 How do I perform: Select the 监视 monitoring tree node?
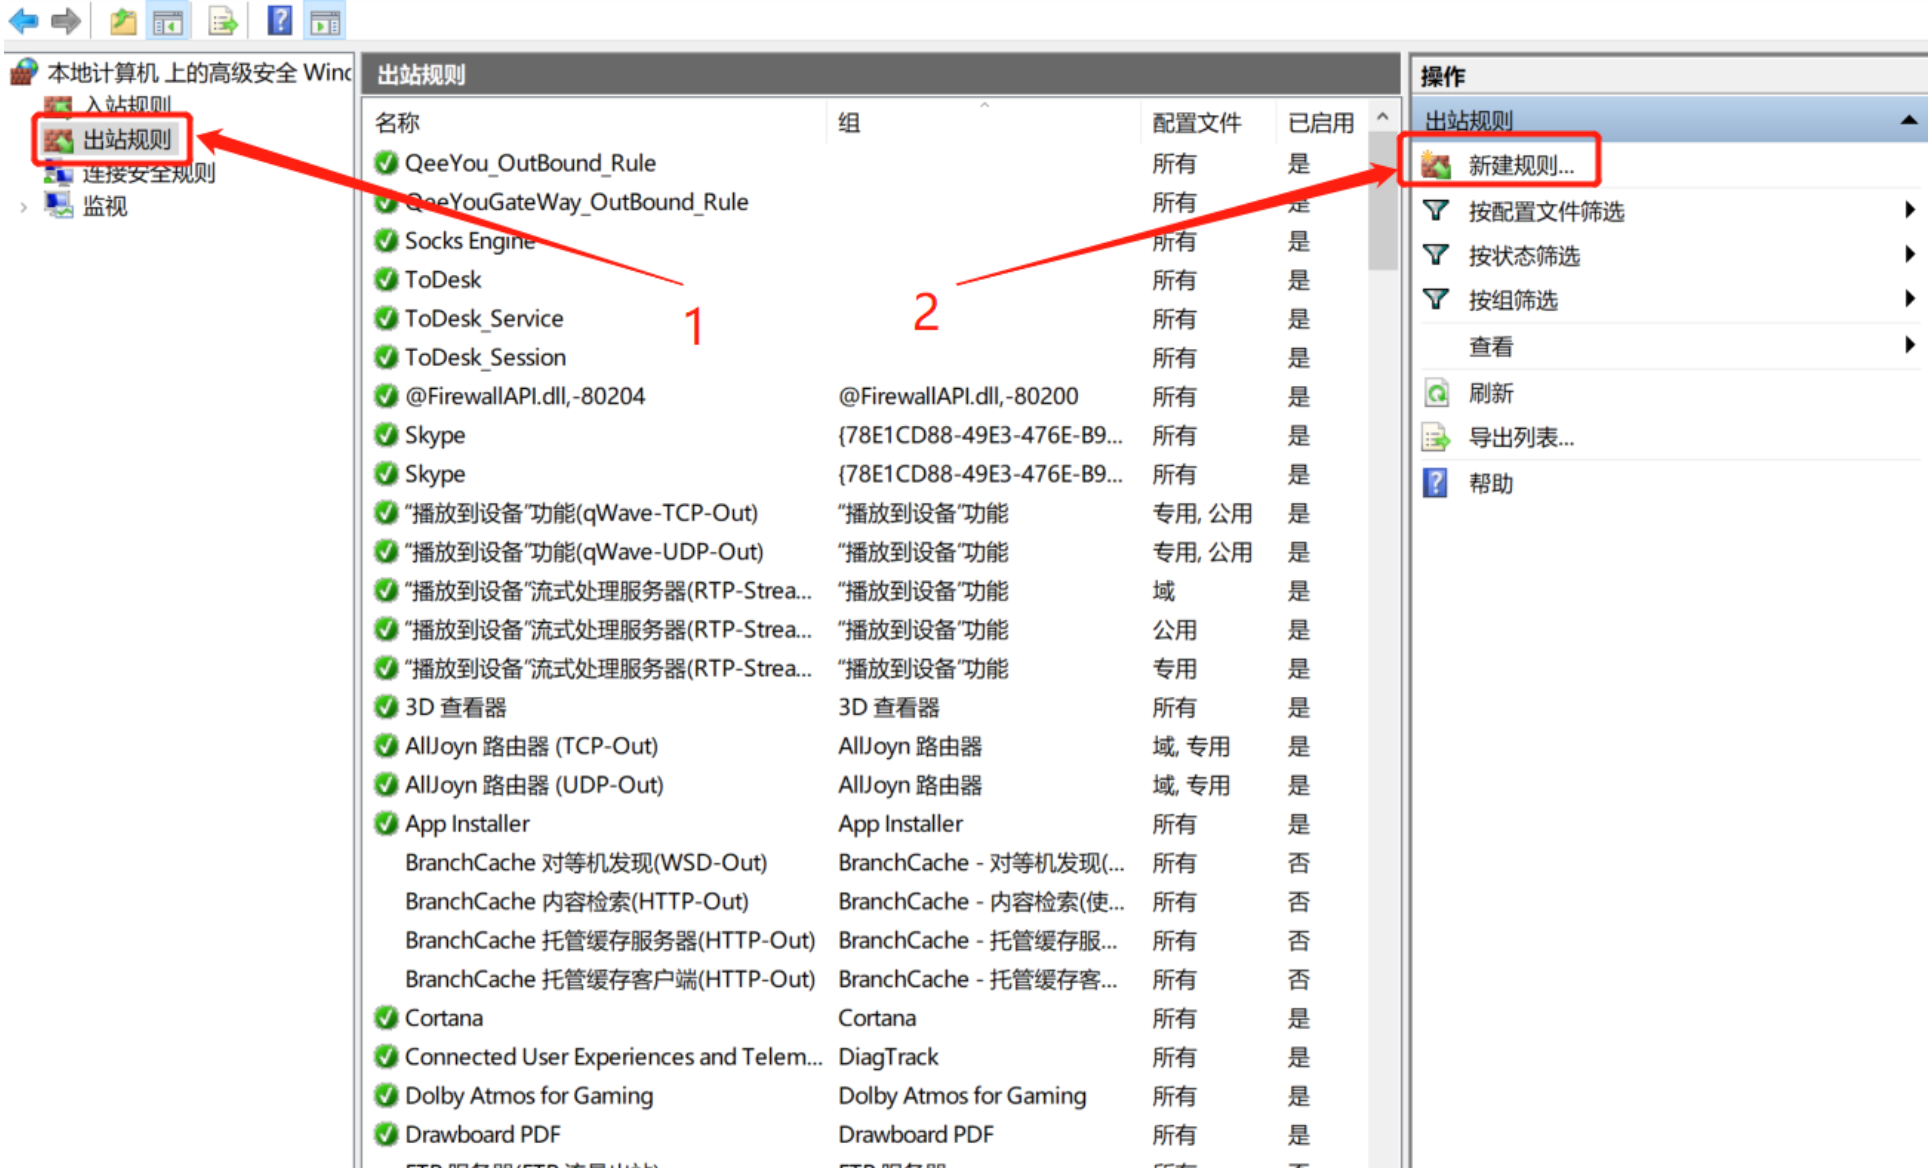[x=104, y=207]
